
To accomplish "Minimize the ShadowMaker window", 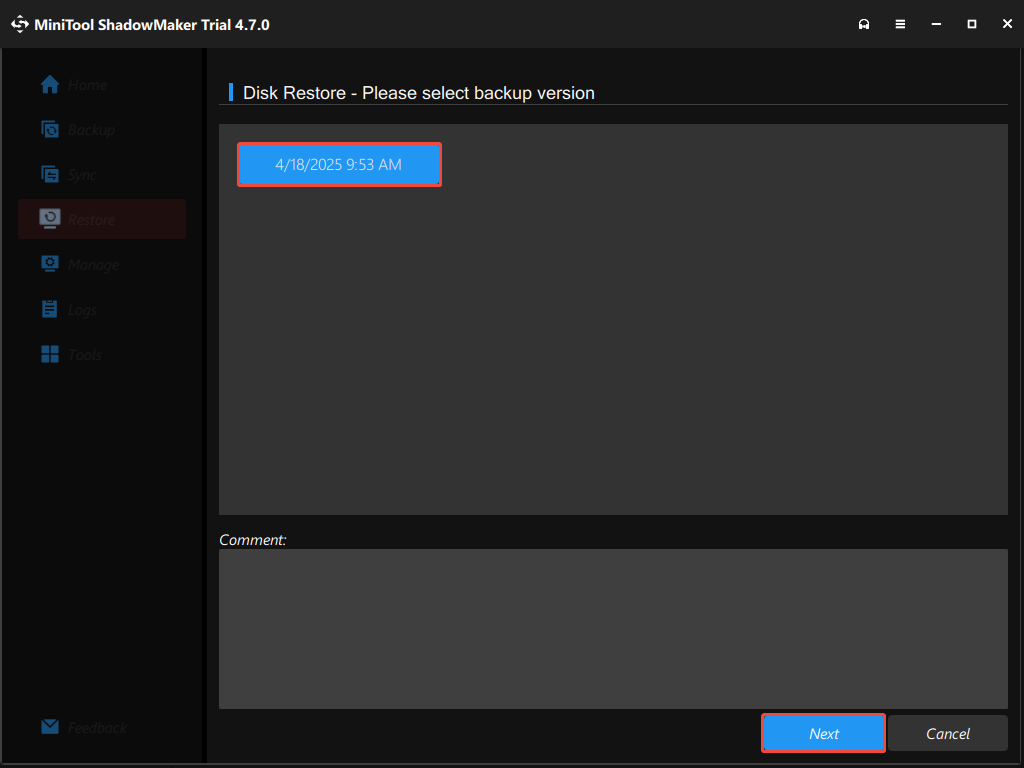I will coord(936,24).
